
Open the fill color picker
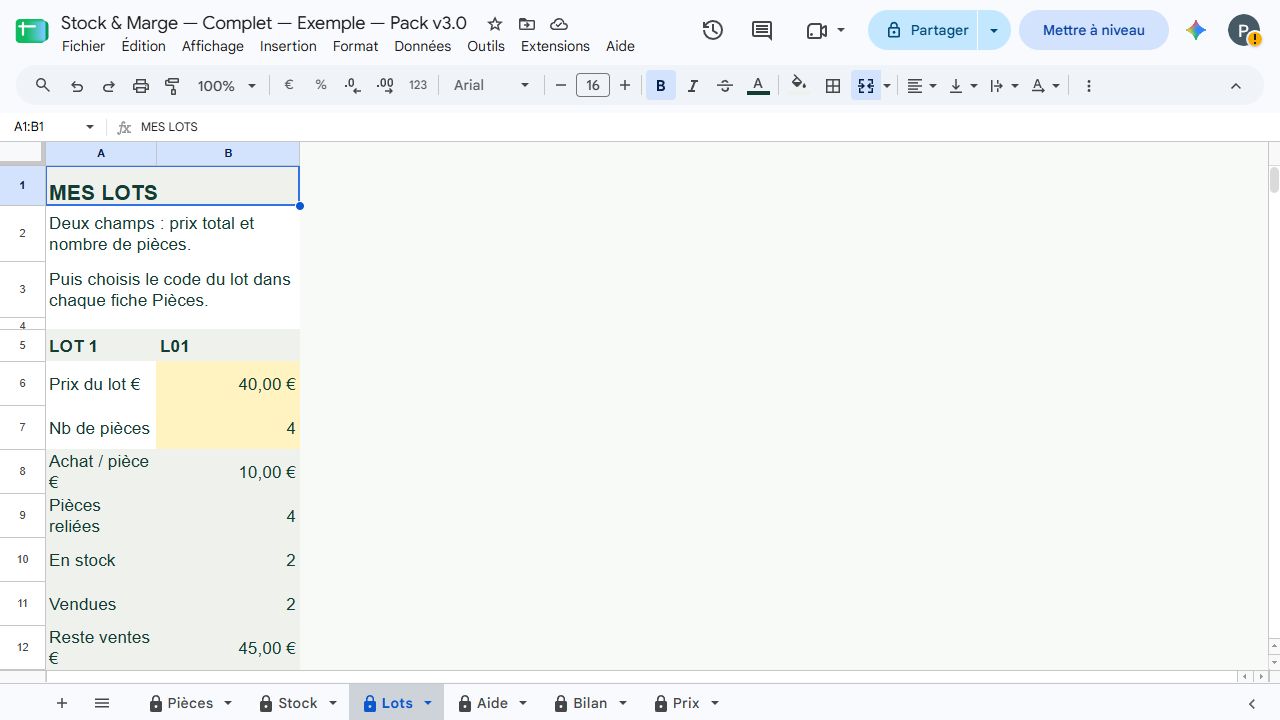798,86
